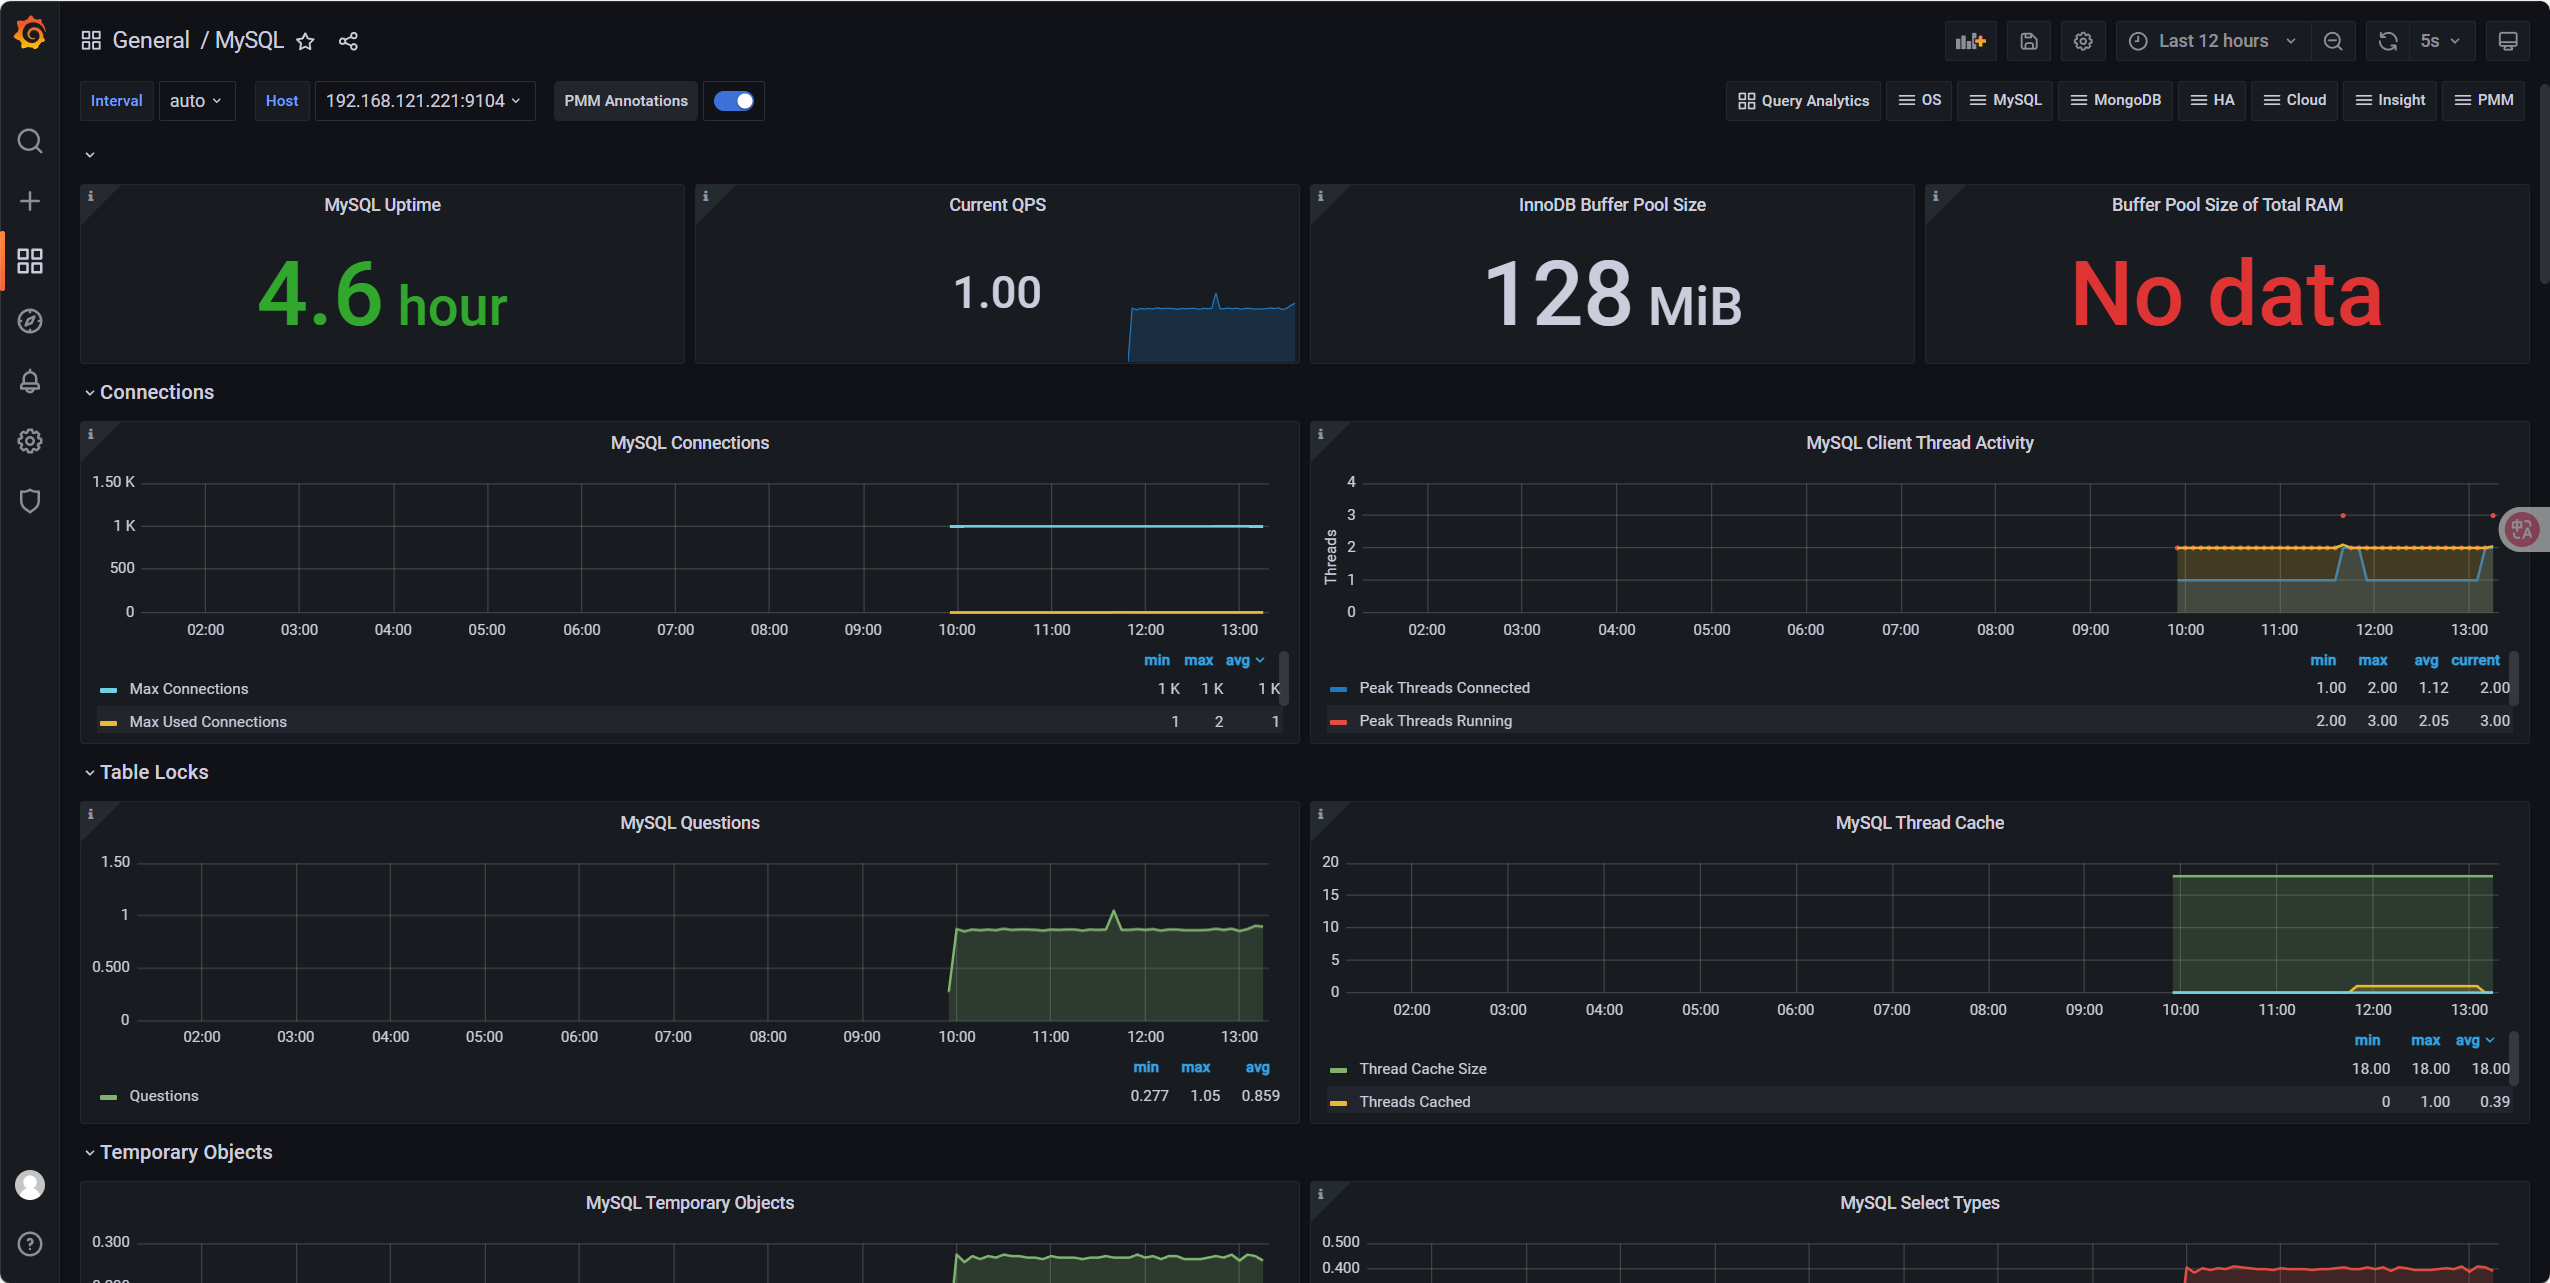Open the Help question mark icon

pyautogui.click(x=30, y=1244)
